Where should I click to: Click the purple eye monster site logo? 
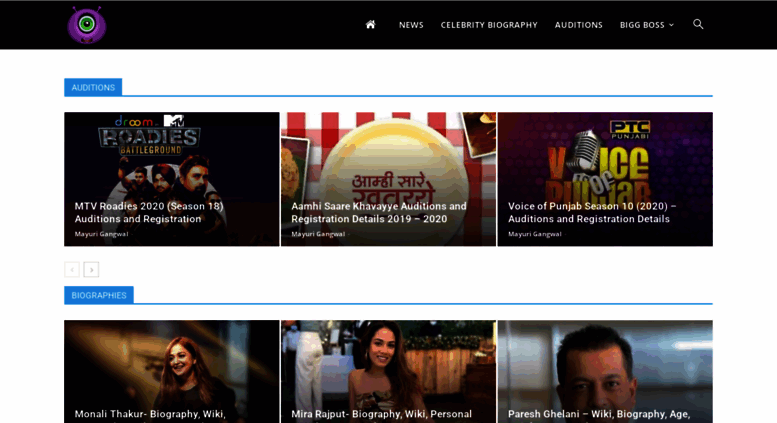pos(87,25)
